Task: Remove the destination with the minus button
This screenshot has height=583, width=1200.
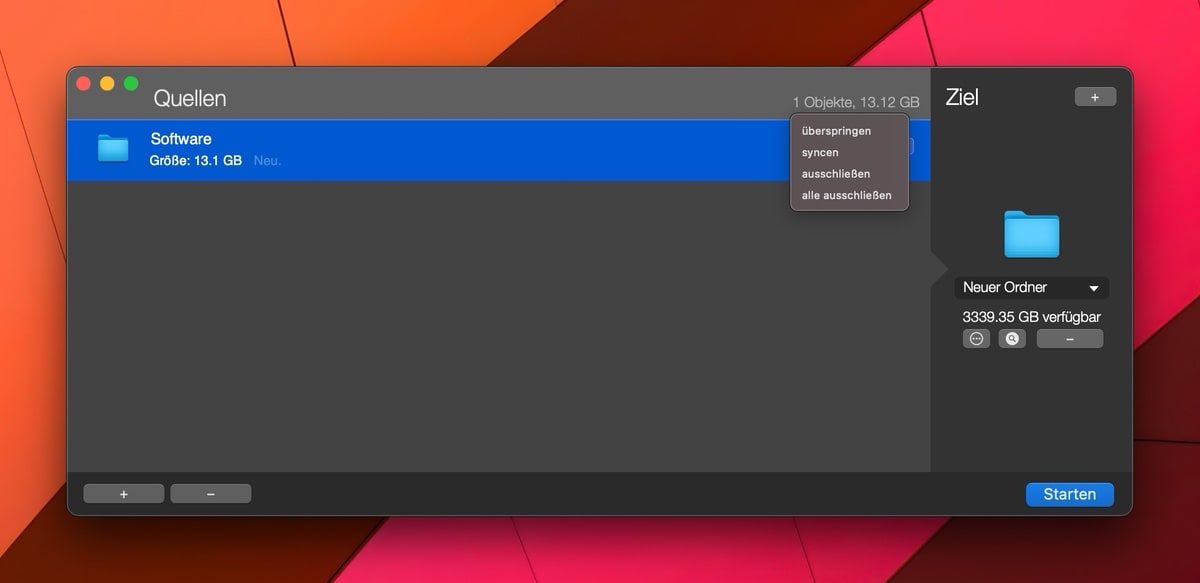Action: click(x=1069, y=339)
